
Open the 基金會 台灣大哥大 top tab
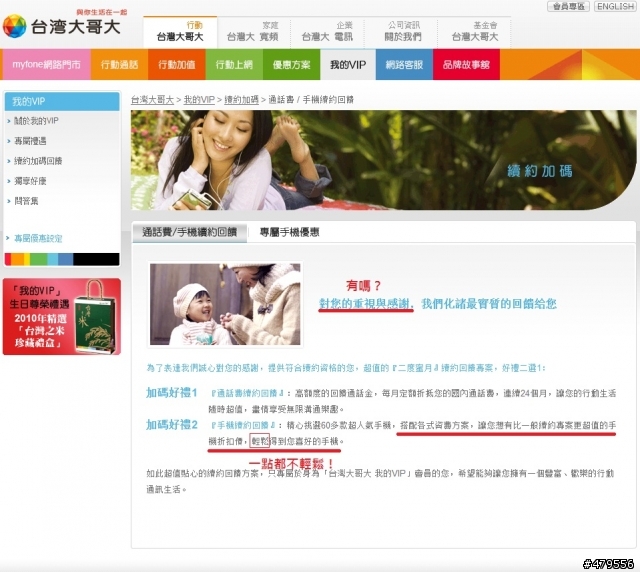point(475,32)
